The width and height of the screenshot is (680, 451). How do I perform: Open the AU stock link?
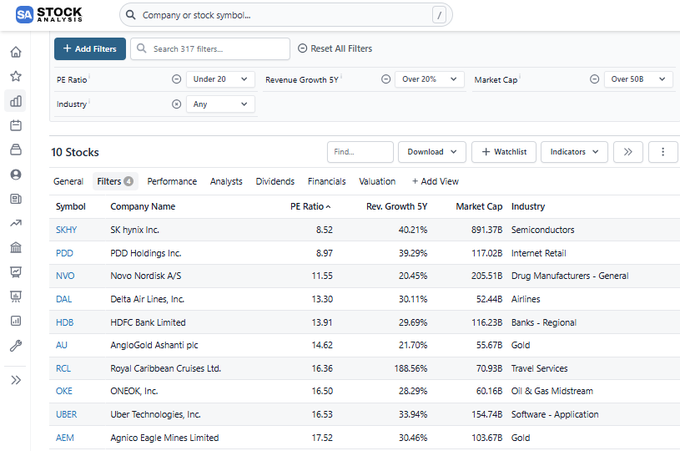61,345
